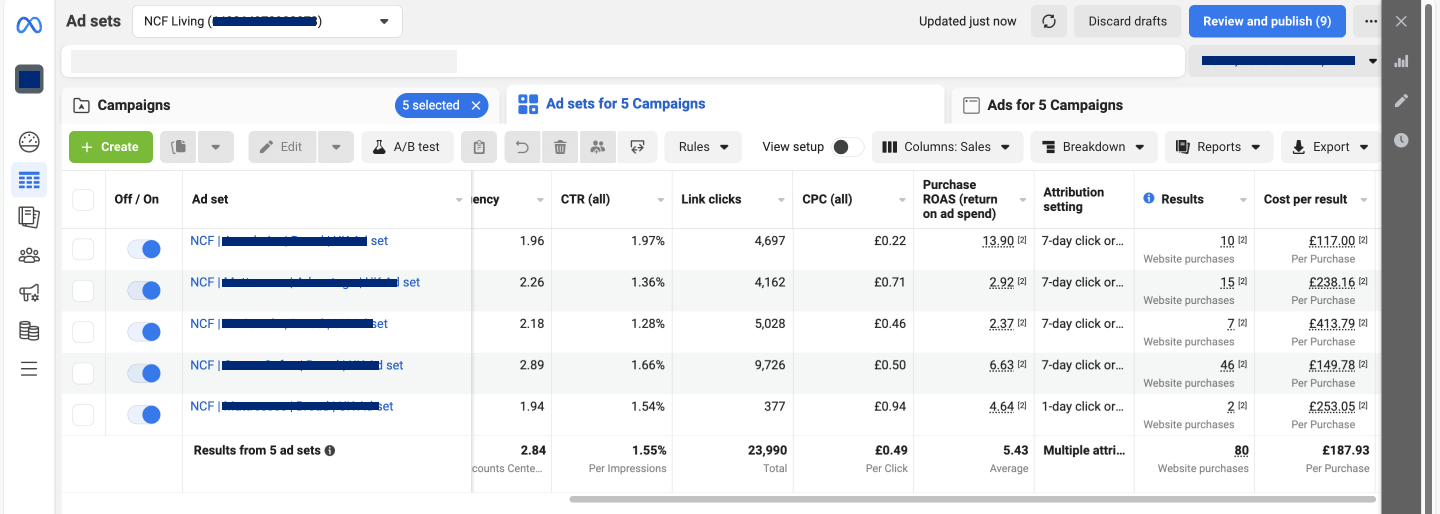The width and height of the screenshot is (1440, 514).
Task: Open Audiences from the left sidebar
Action: (x=29, y=255)
